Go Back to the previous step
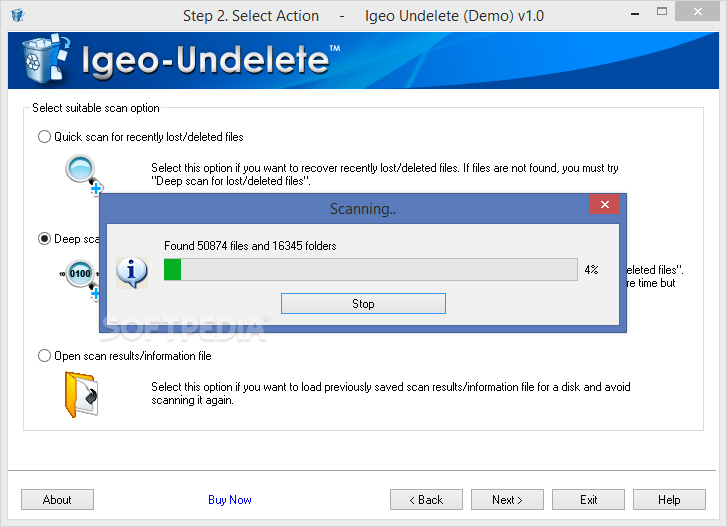The width and height of the screenshot is (727, 527). (x=426, y=500)
